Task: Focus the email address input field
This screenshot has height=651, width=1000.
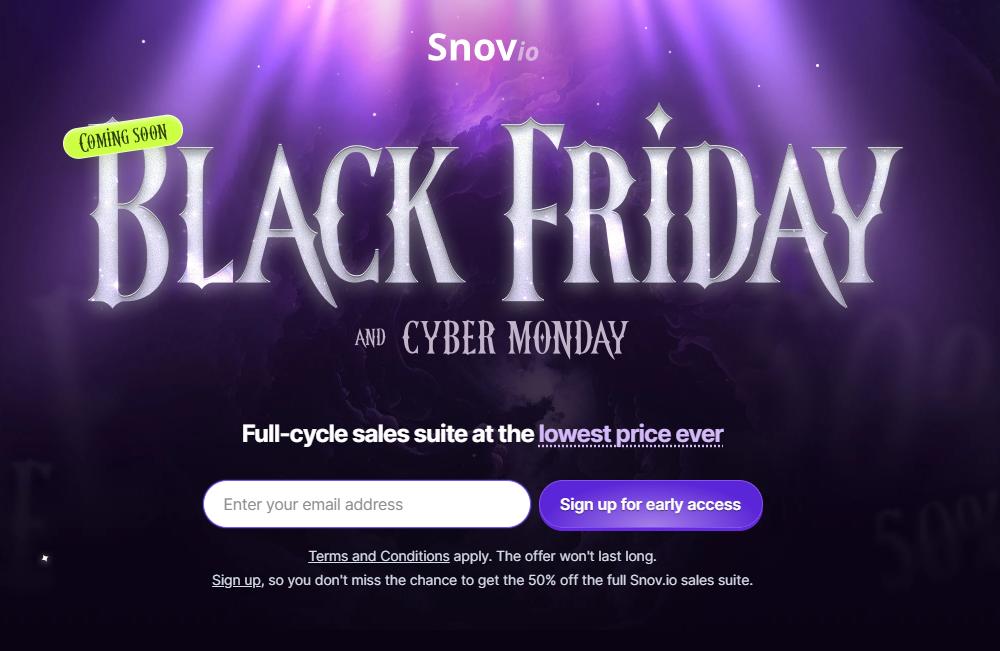Action: 366,504
